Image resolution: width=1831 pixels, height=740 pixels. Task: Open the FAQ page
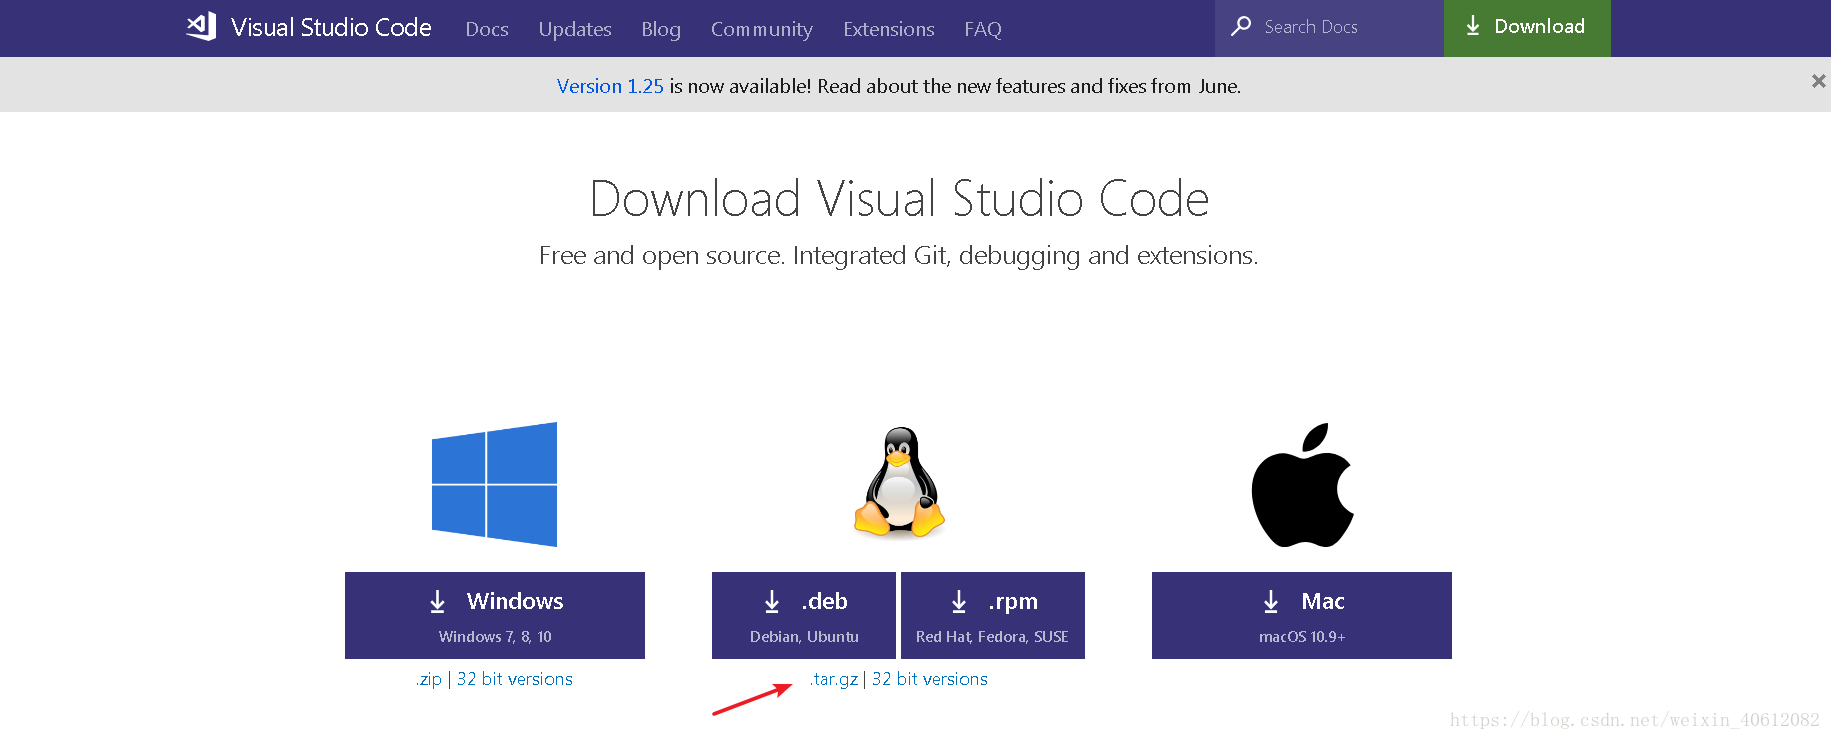click(983, 29)
